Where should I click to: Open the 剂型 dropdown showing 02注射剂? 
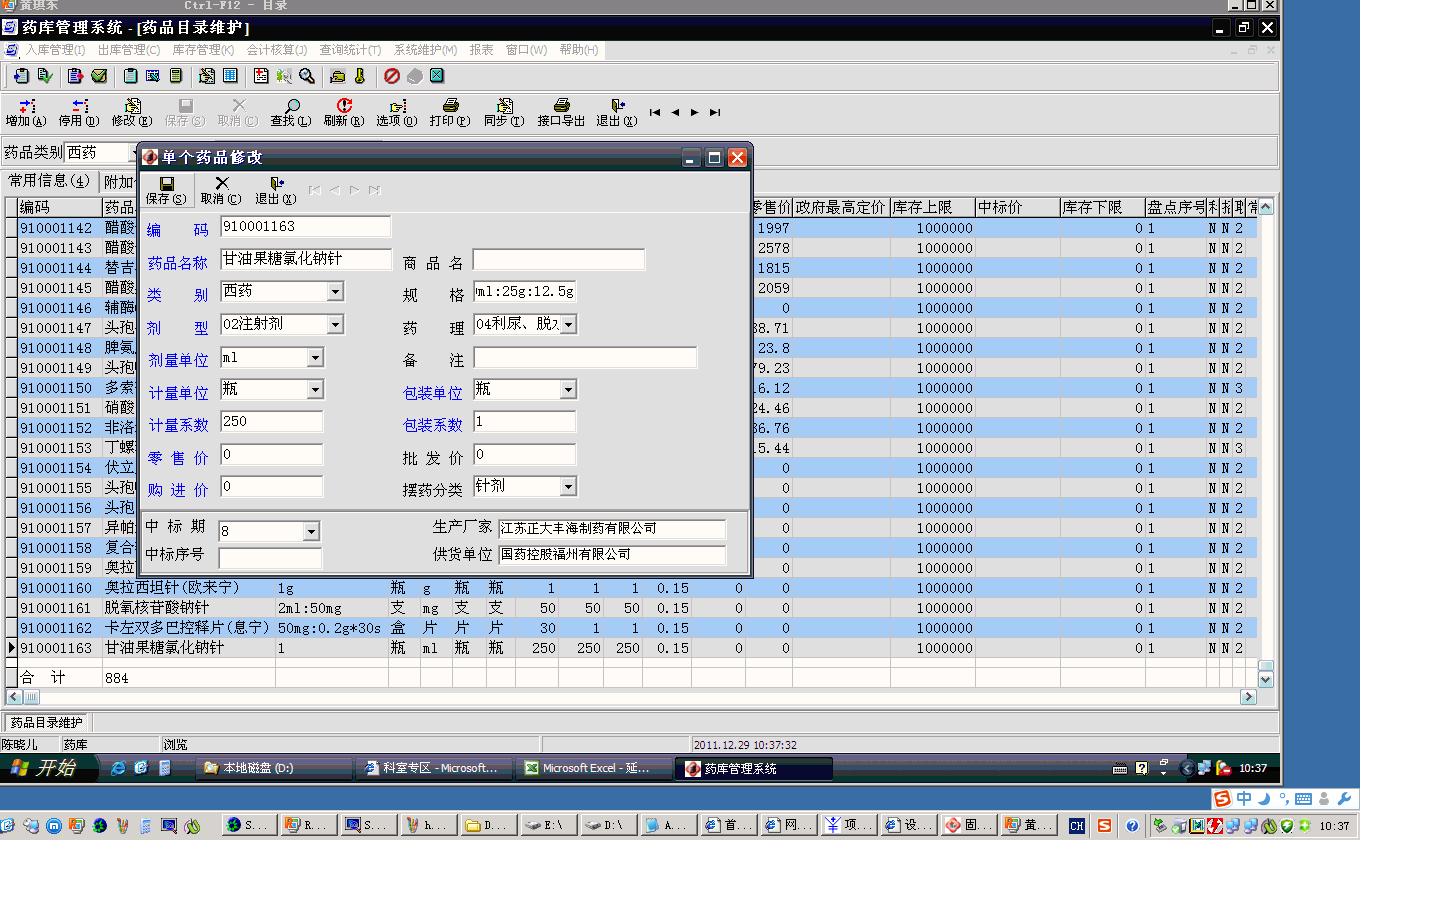click(335, 324)
